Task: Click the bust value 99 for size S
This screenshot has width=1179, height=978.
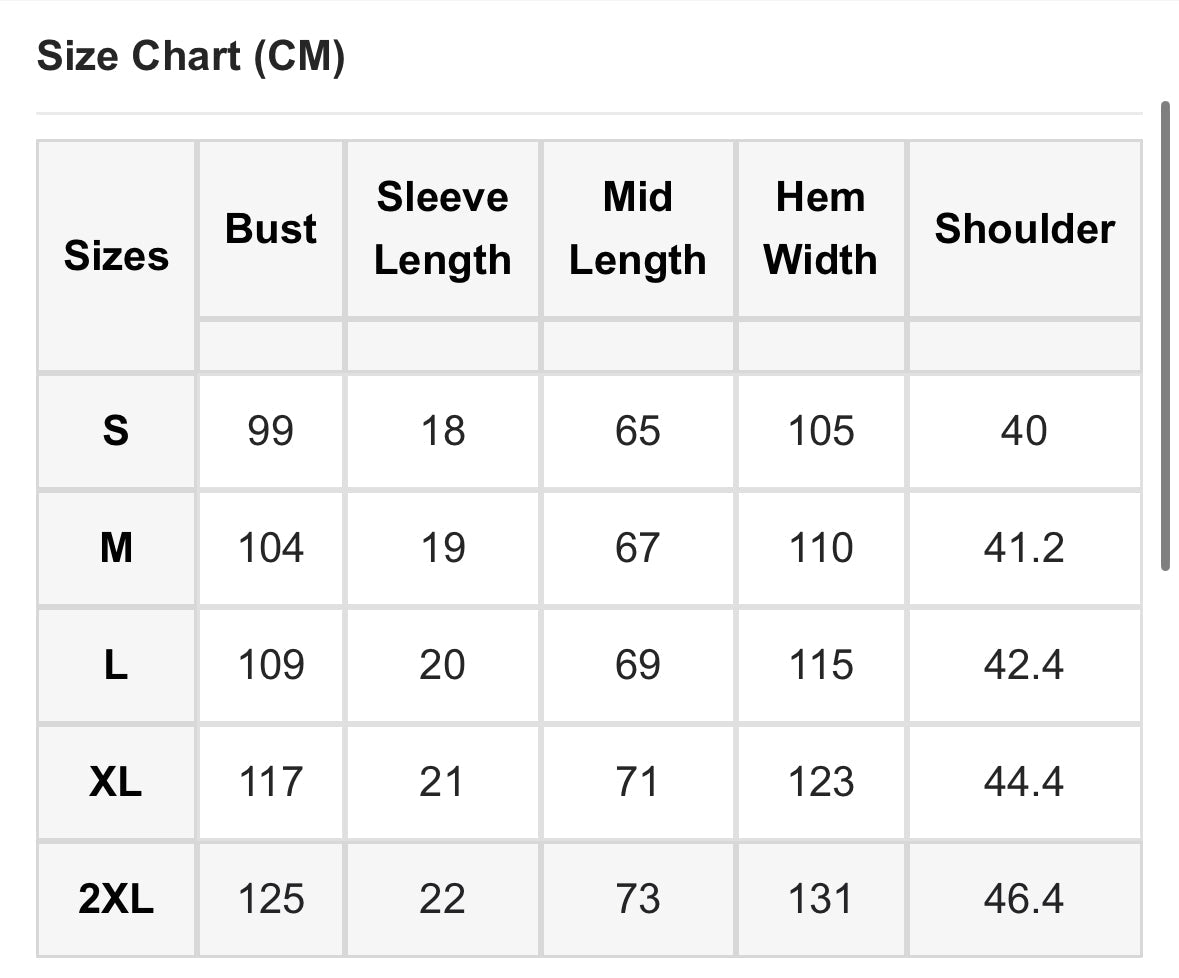Action: pos(271,431)
